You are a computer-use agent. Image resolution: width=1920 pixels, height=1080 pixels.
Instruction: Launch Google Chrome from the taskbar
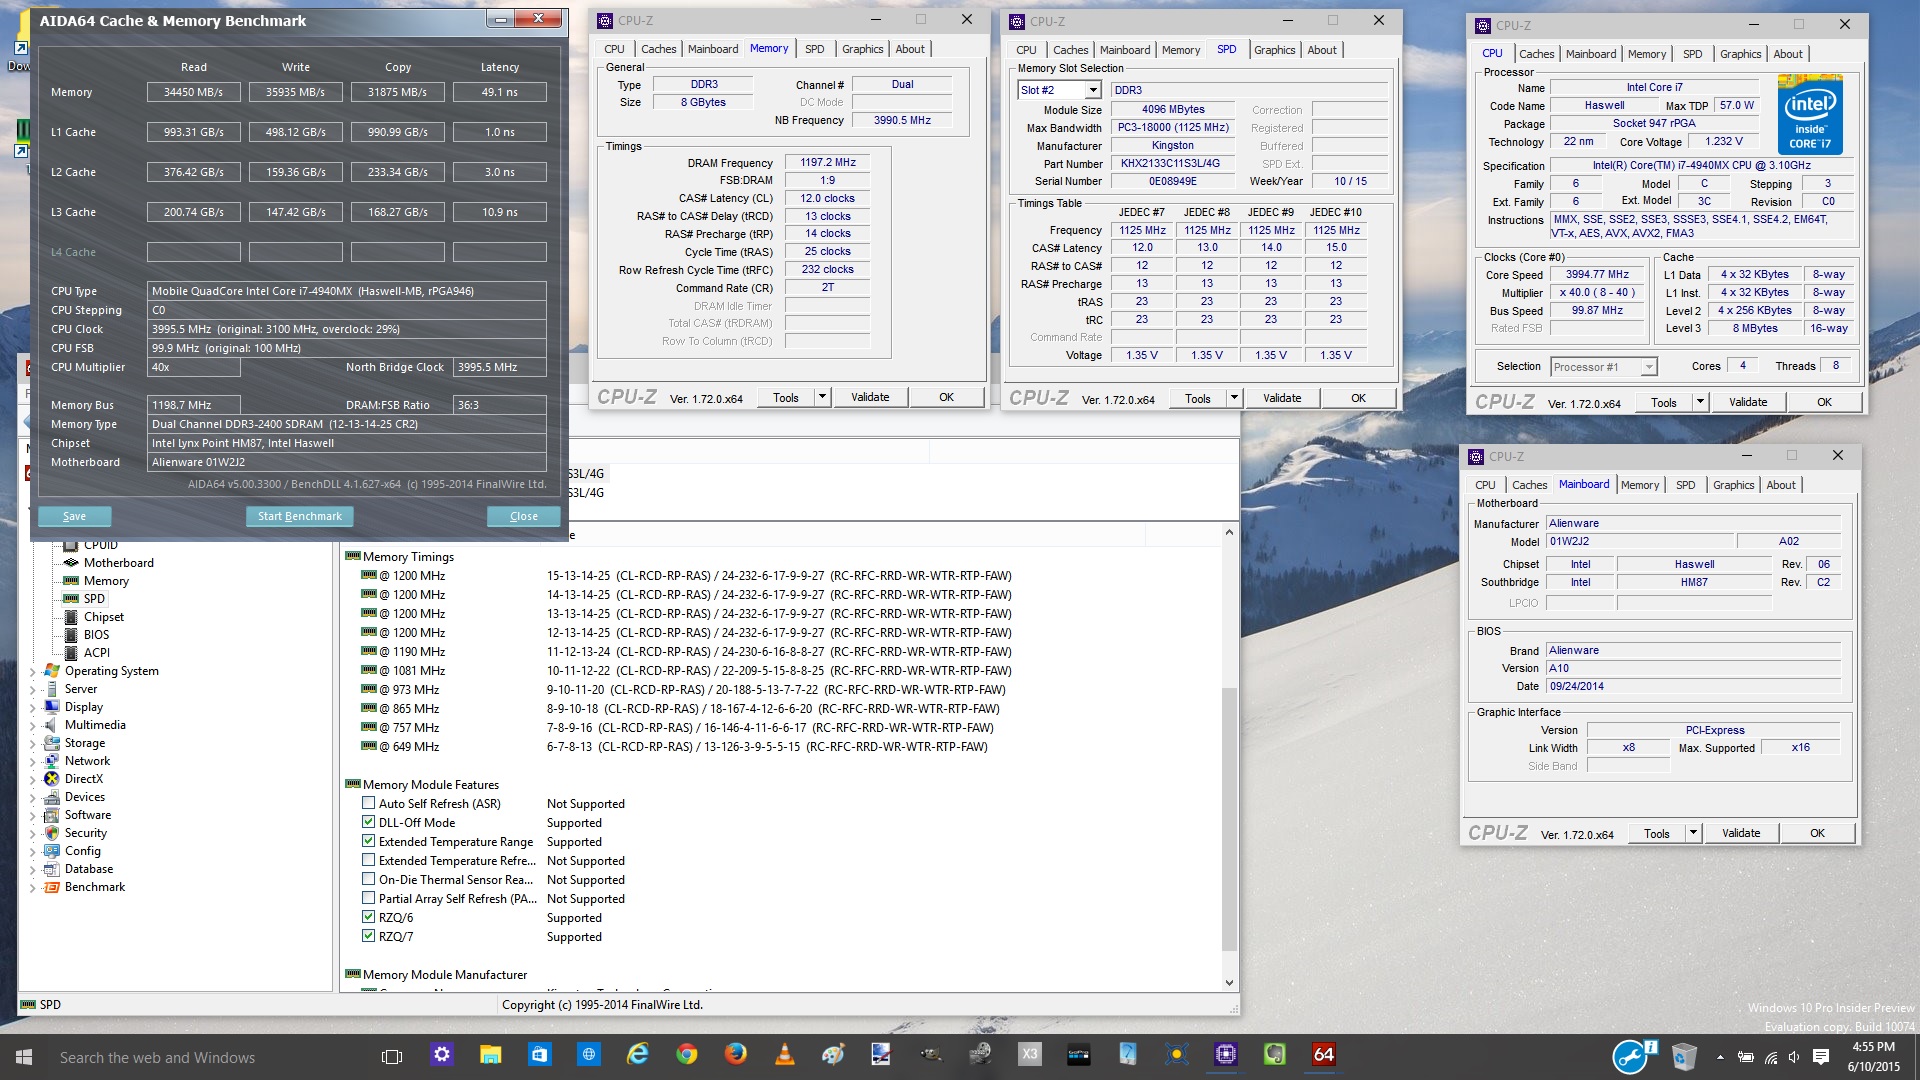pos(686,1054)
